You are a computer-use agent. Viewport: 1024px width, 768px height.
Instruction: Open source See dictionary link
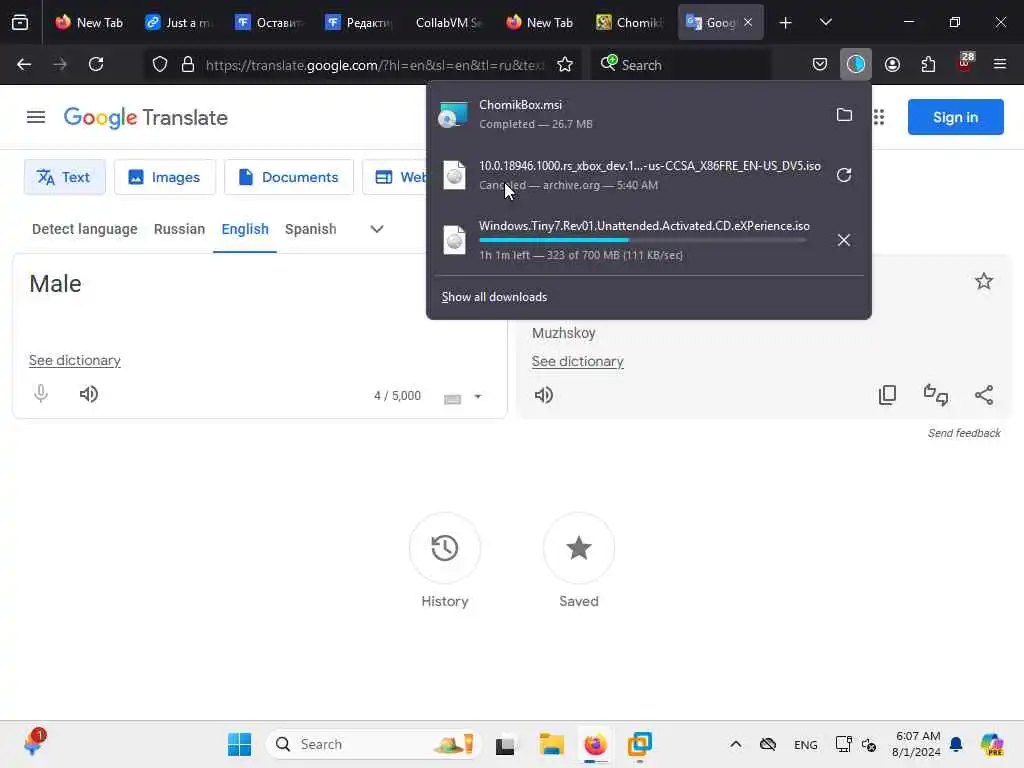pyautogui.click(x=74, y=360)
